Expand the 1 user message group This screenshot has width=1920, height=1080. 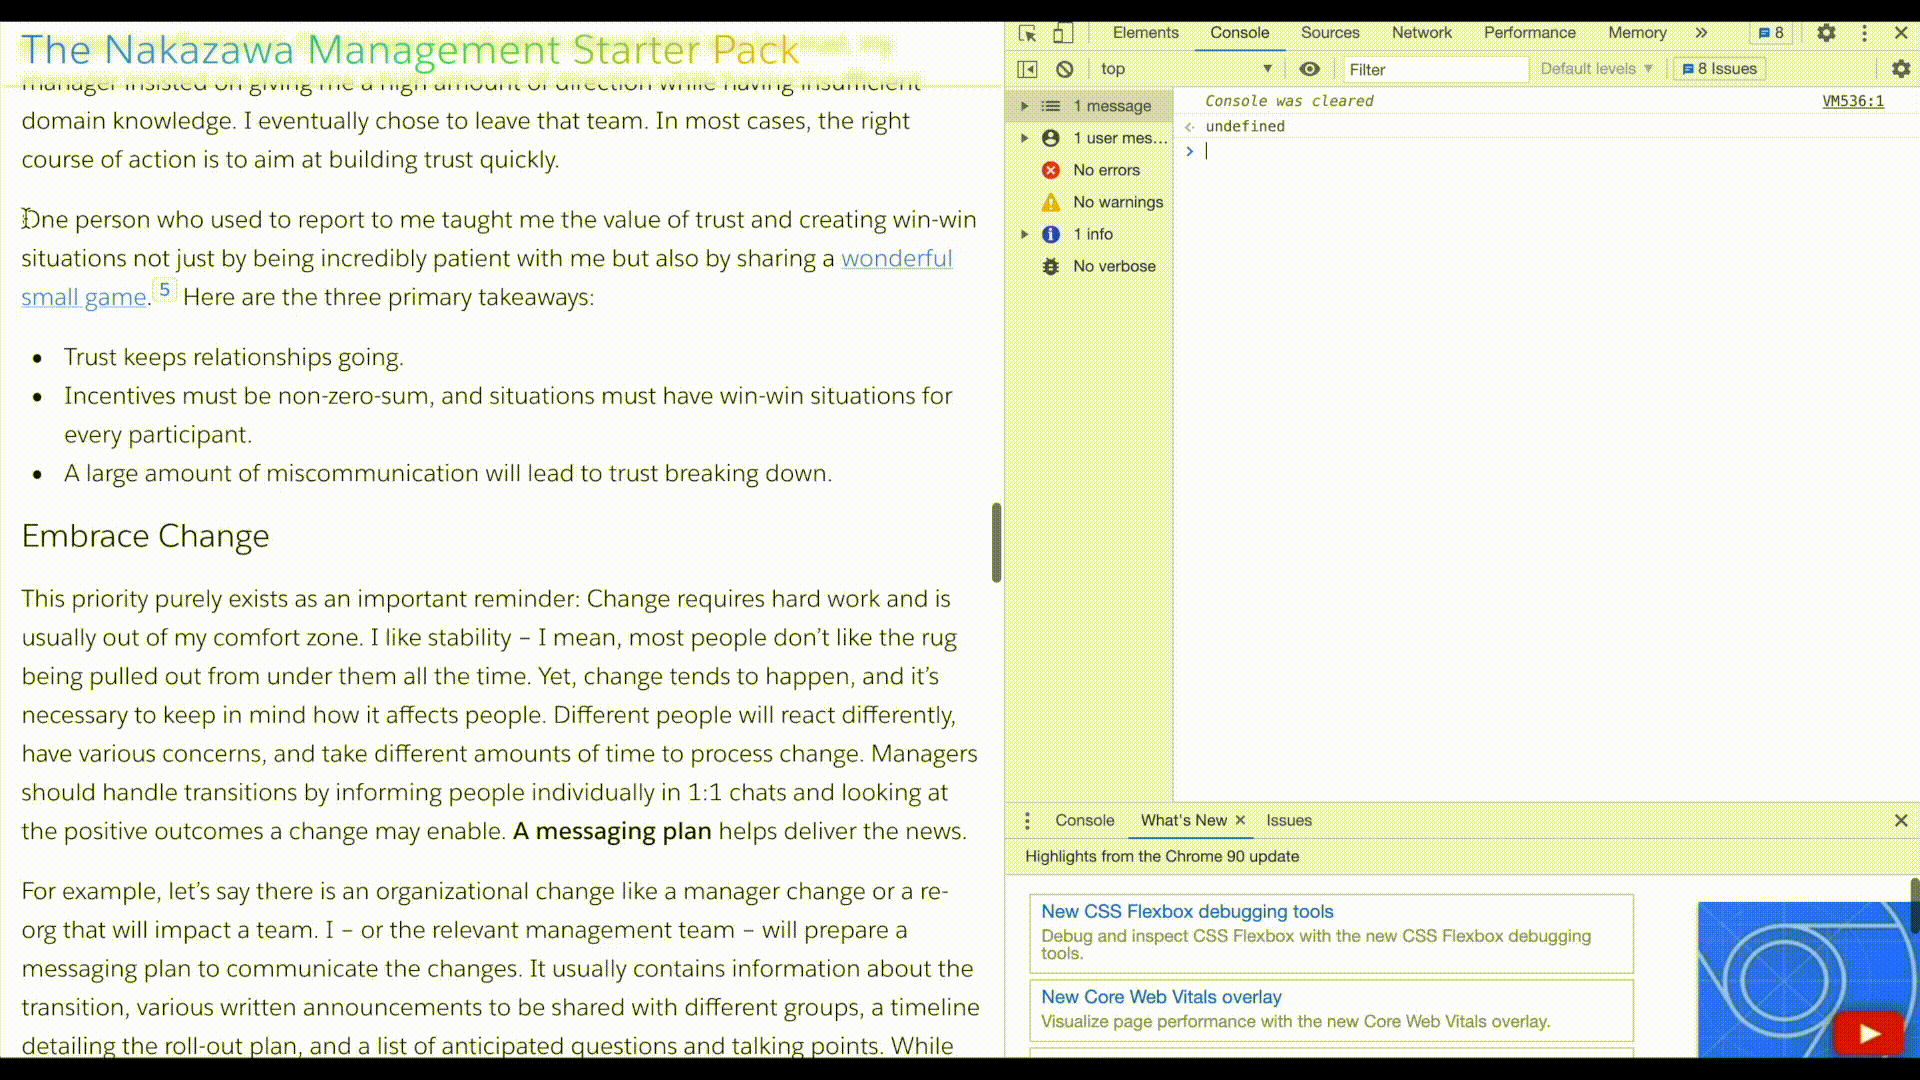1026,137
